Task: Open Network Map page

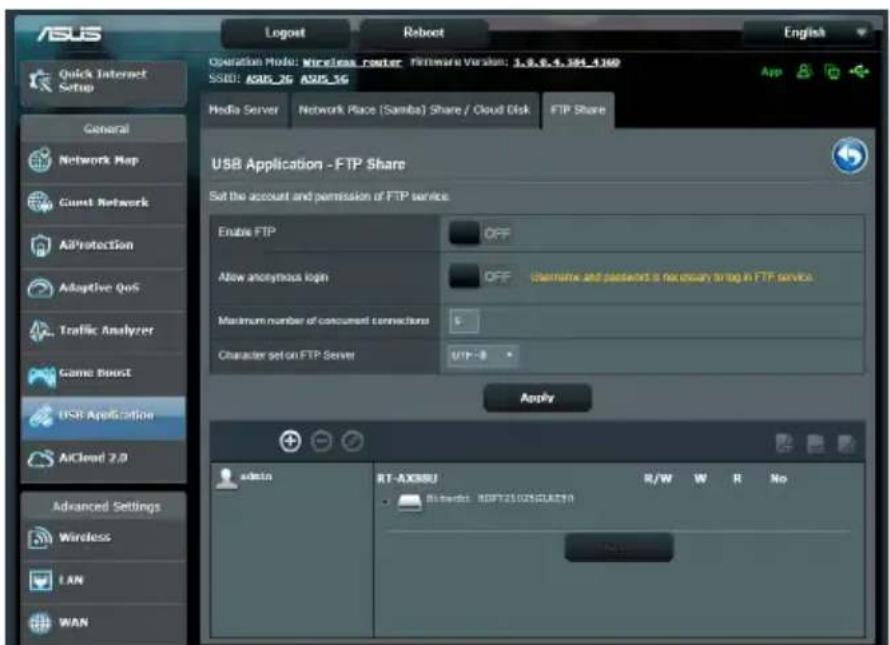Action: coord(103,161)
